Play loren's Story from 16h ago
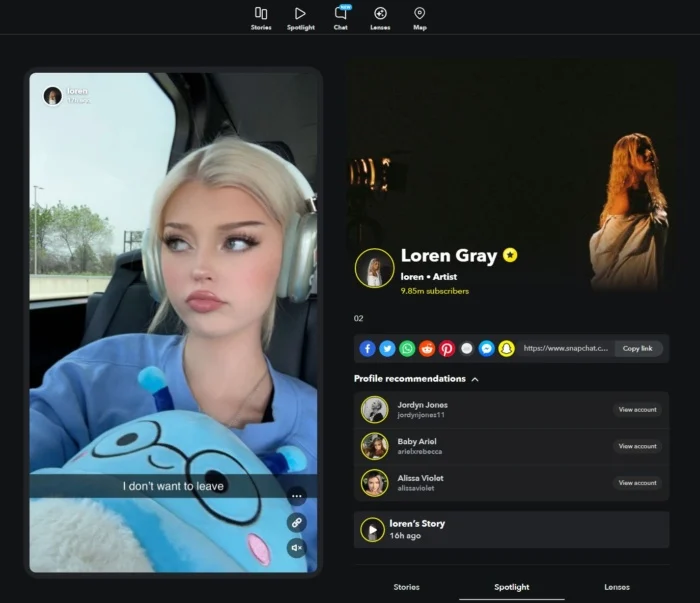Screen dimensions: 700x603 pyautogui.click(x=372, y=529)
